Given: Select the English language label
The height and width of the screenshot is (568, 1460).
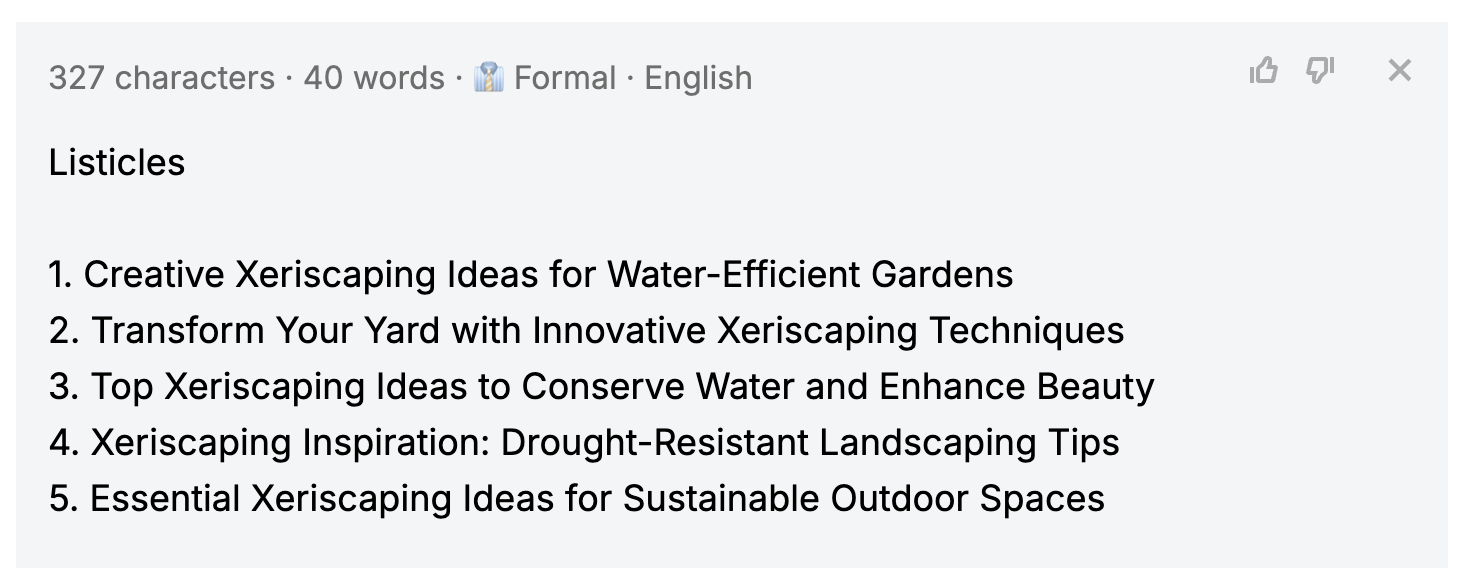Looking at the screenshot, I should tap(698, 77).
